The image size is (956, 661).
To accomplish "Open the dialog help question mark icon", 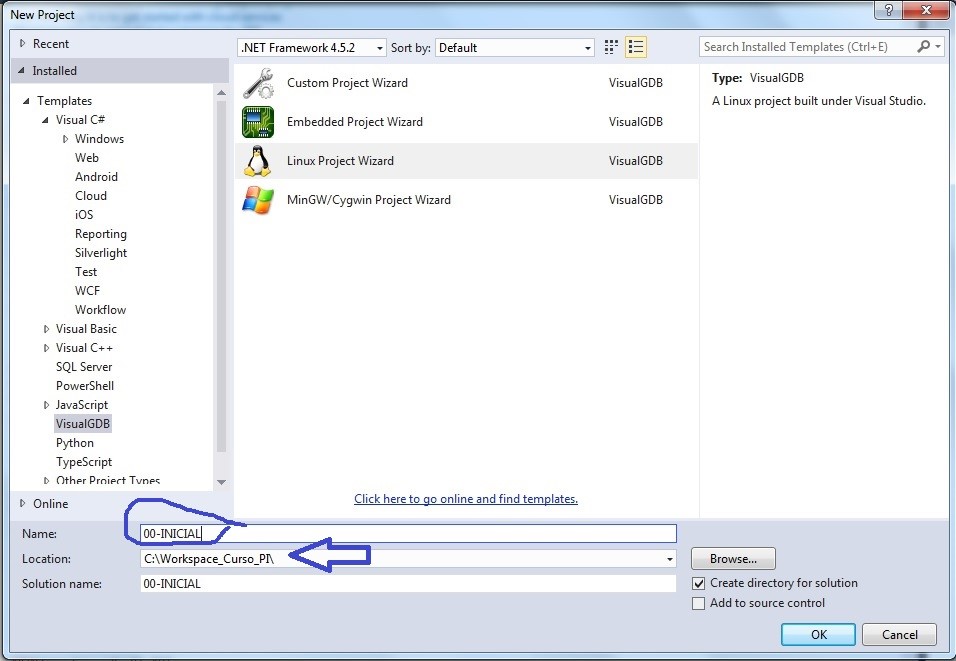I will 888,10.
